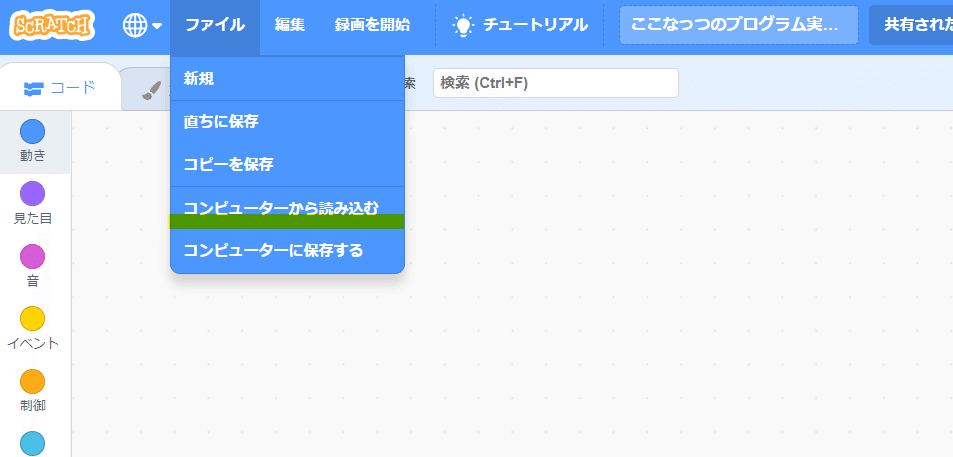Viewport: 953px width, 457px height.
Task: Select the magenta 音 block category
Action: click(x=32, y=266)
